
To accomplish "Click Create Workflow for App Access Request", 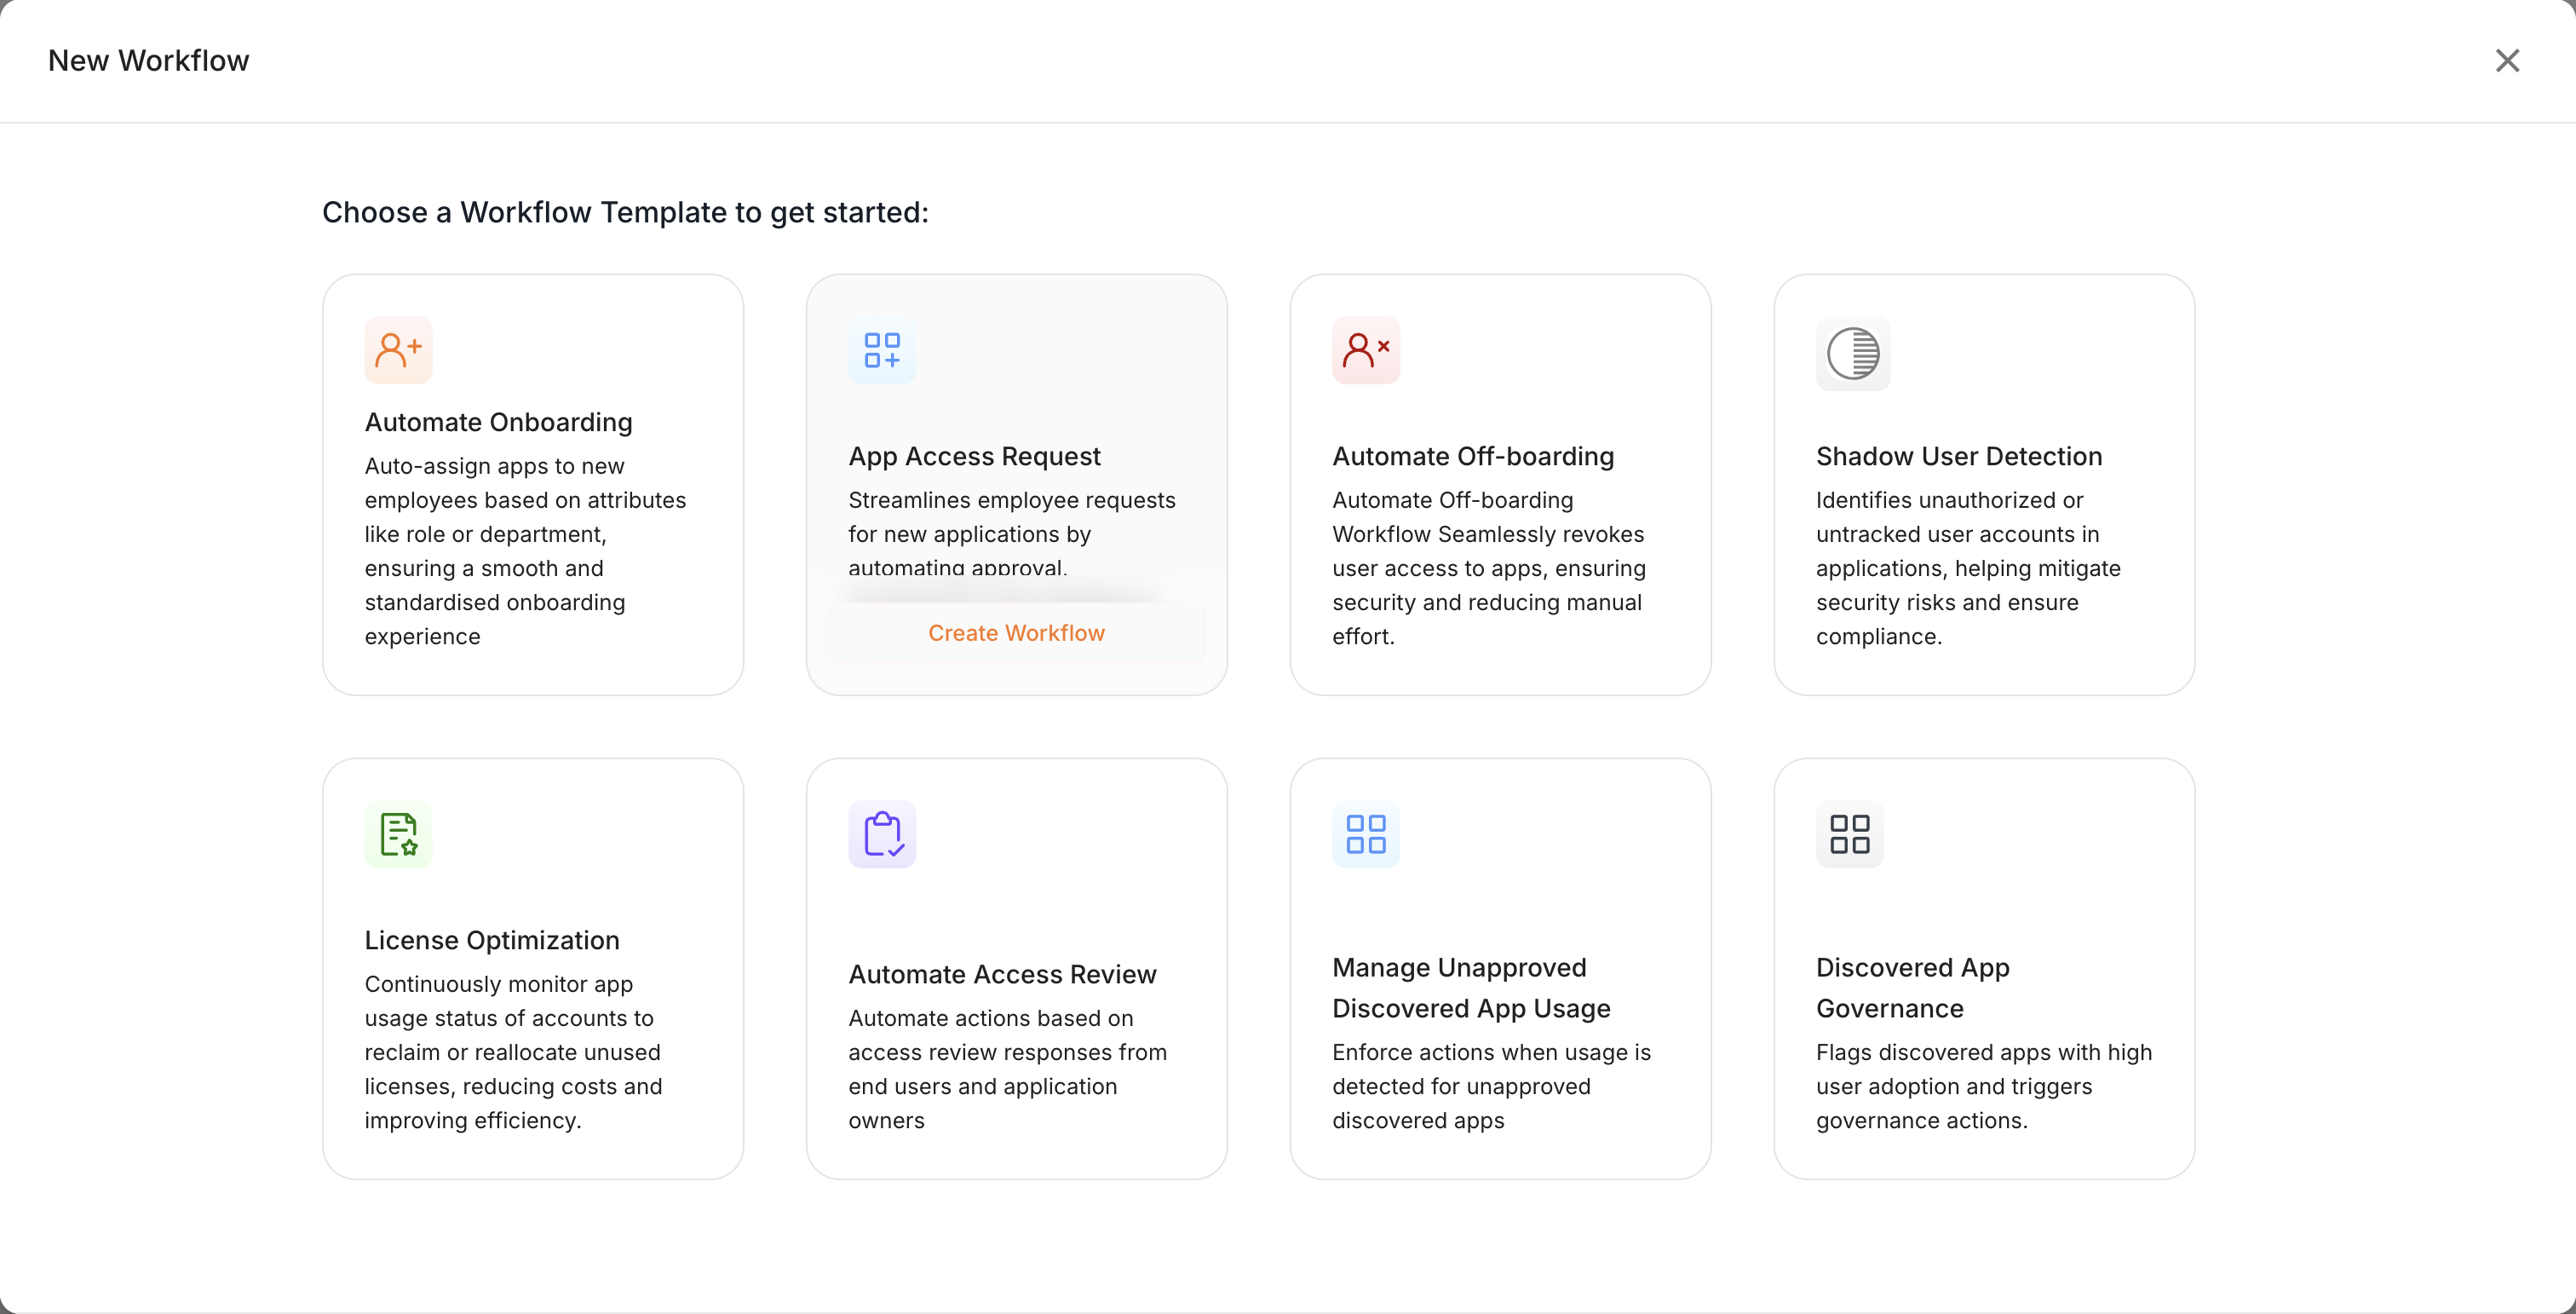I will [1016, 633].
